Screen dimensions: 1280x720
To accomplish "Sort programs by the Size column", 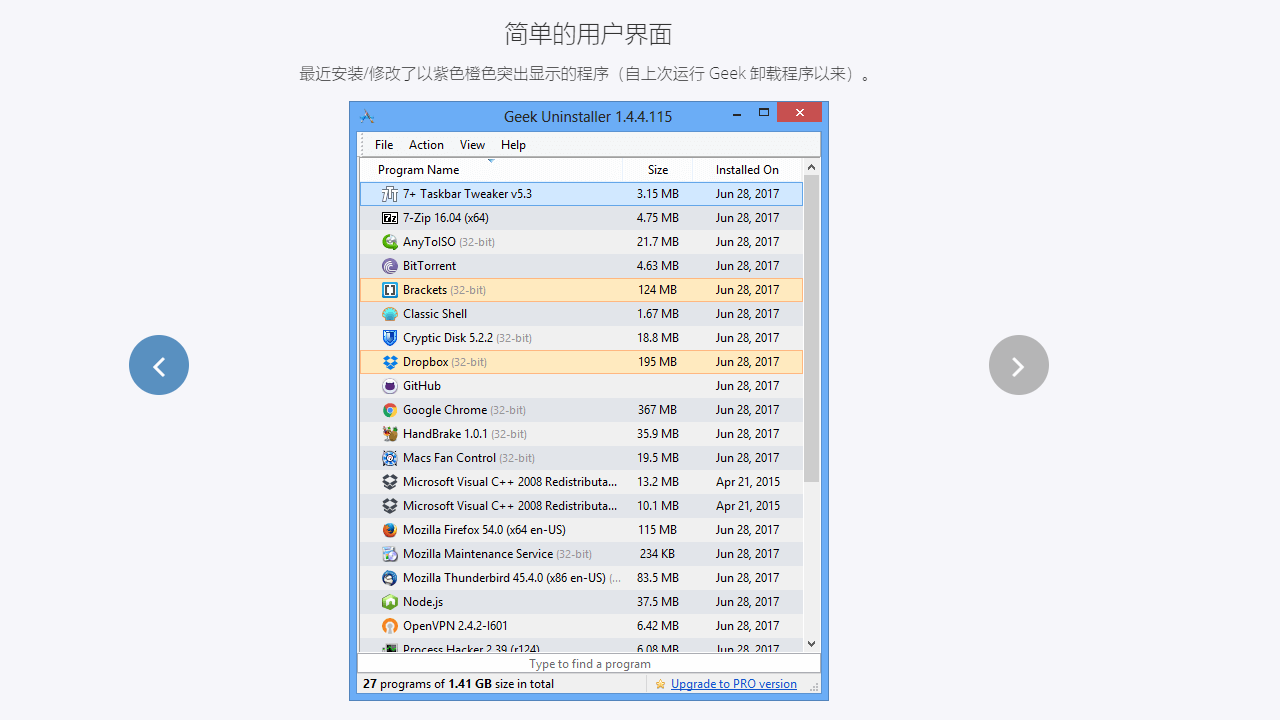I will pos(658,169).
